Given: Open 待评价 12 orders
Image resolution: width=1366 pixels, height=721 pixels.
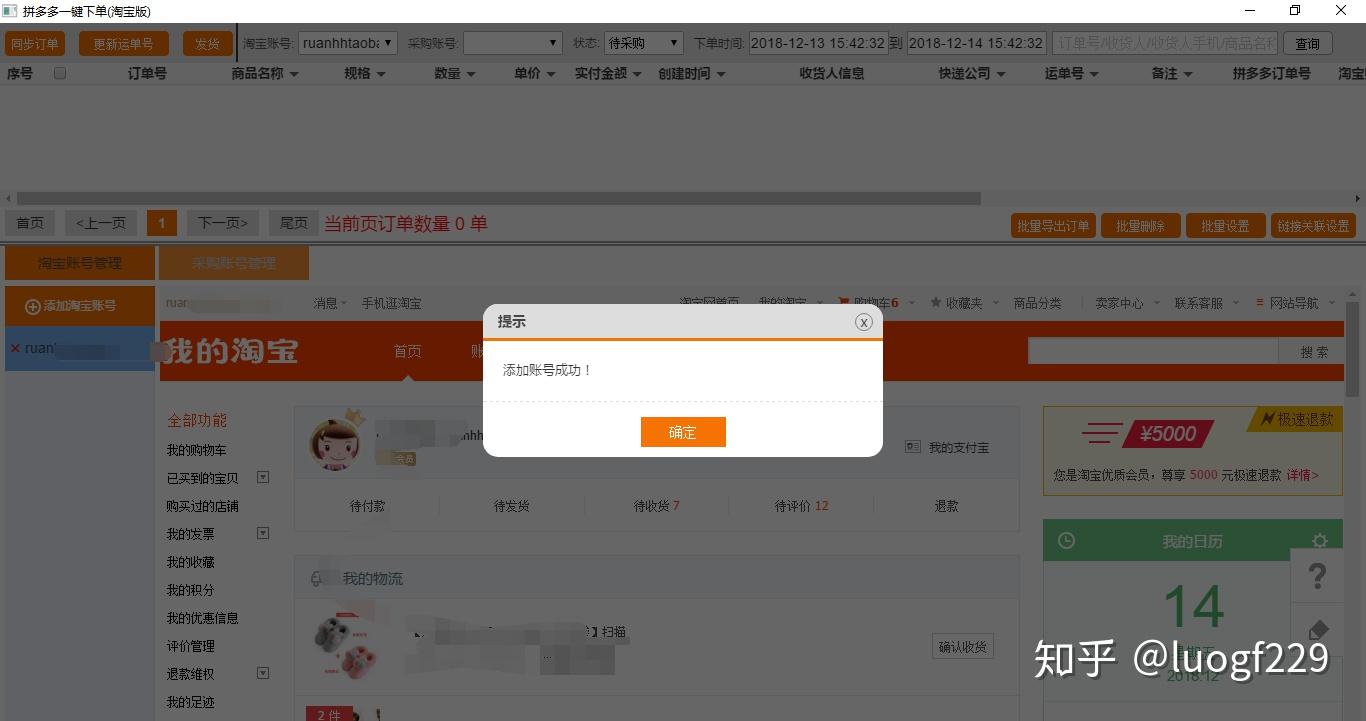Looking at the screenshot, I should (x=801, y=506).
